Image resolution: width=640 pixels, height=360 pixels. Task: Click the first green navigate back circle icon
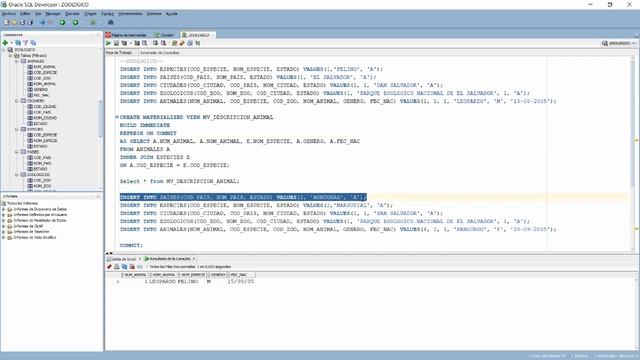tap(62, 22)
